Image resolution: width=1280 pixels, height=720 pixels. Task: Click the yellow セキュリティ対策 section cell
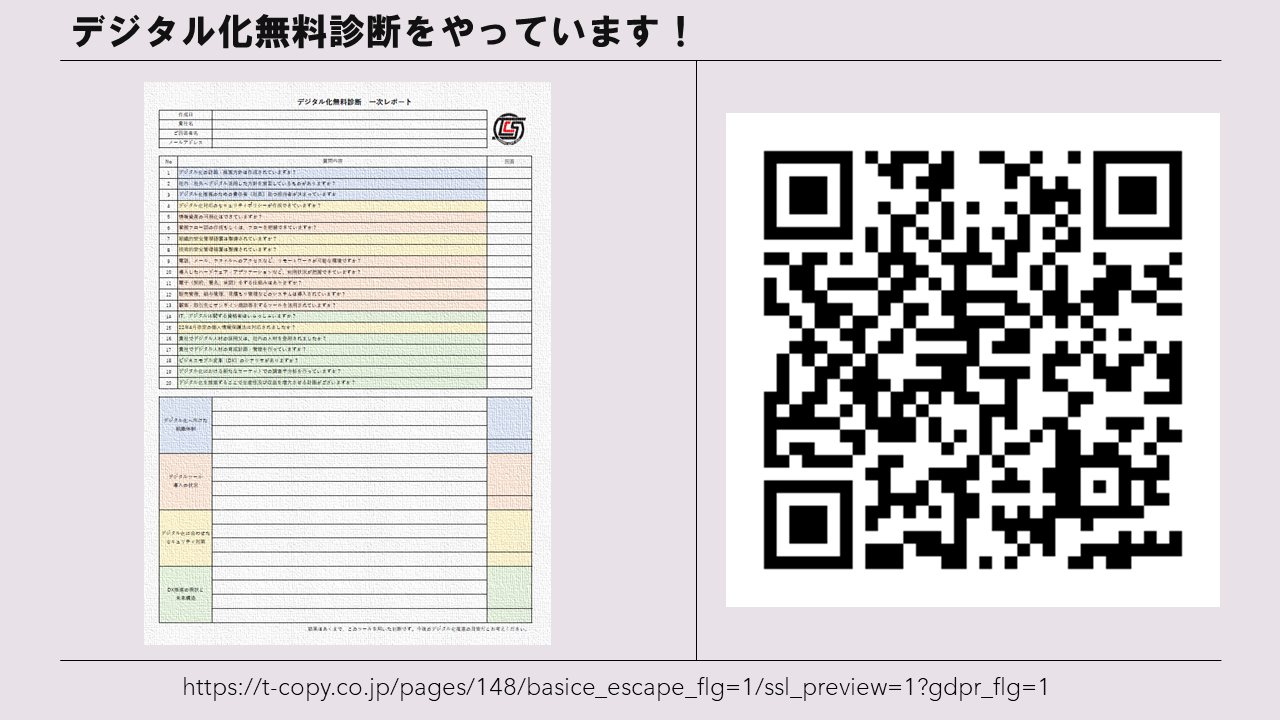click(185, 538)
